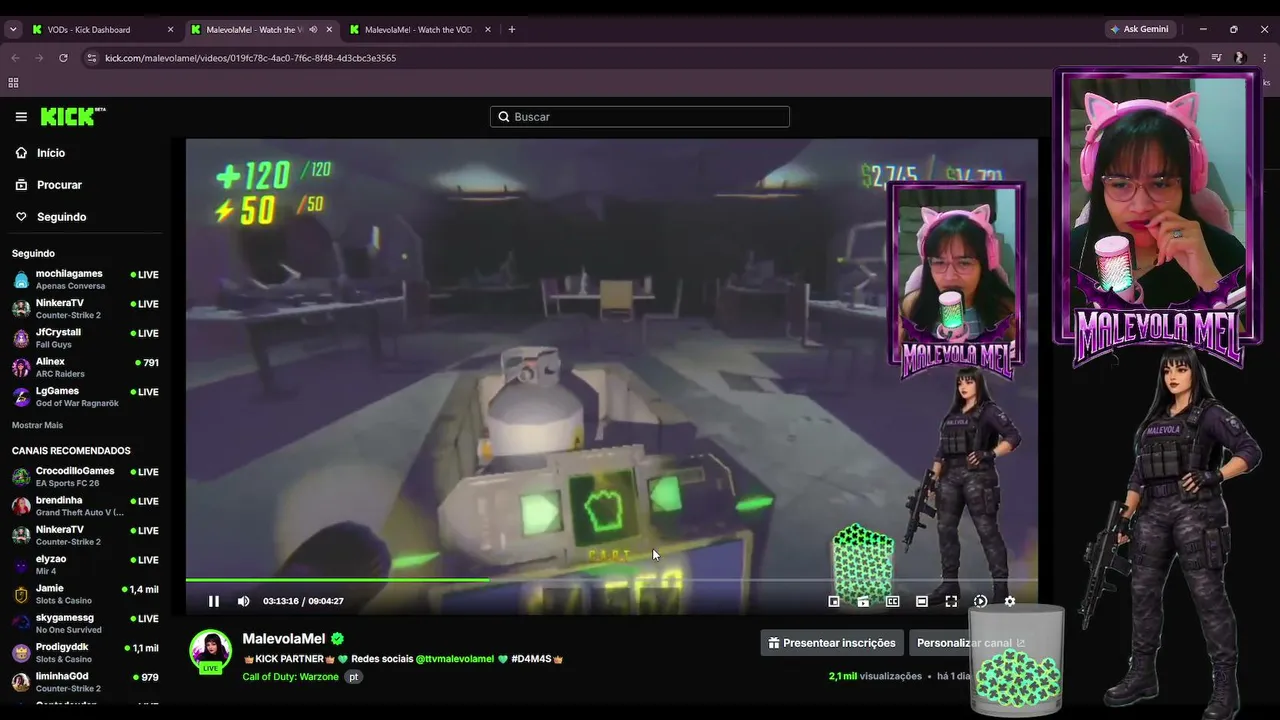Open the browser profile avatar
The image size is (1280, 720).
[x=1240, y=58]
